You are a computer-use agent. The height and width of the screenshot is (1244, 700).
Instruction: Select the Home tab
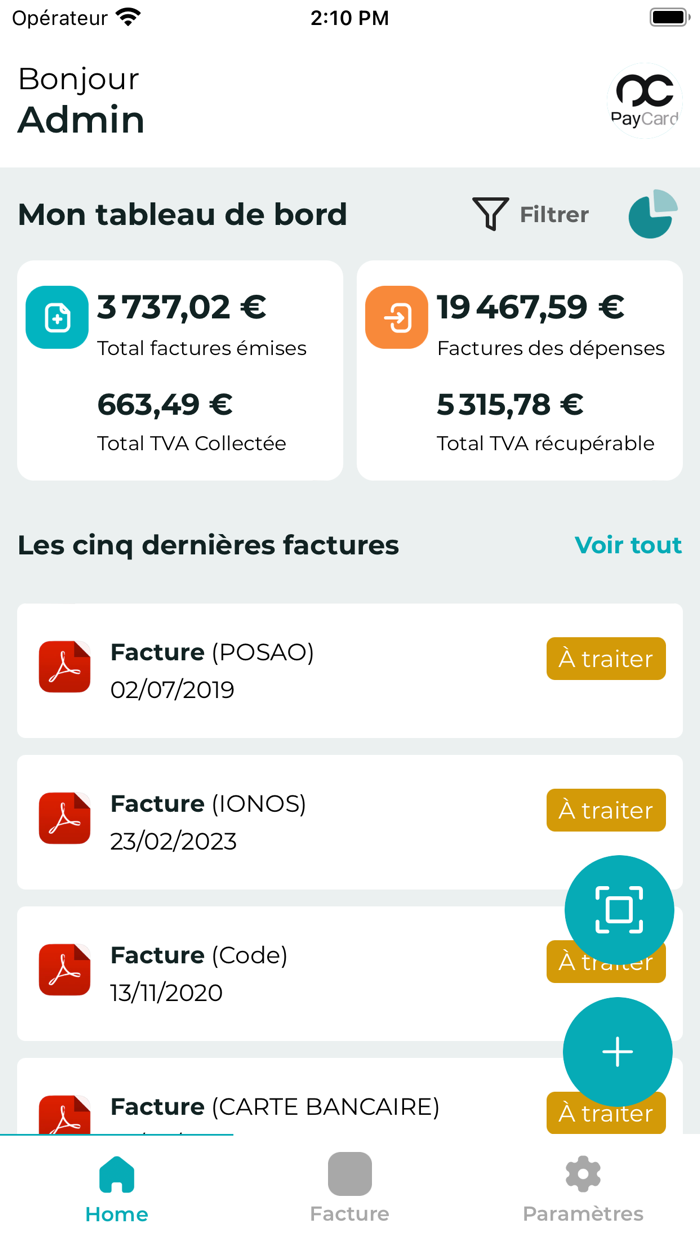tap(116, 1185)
